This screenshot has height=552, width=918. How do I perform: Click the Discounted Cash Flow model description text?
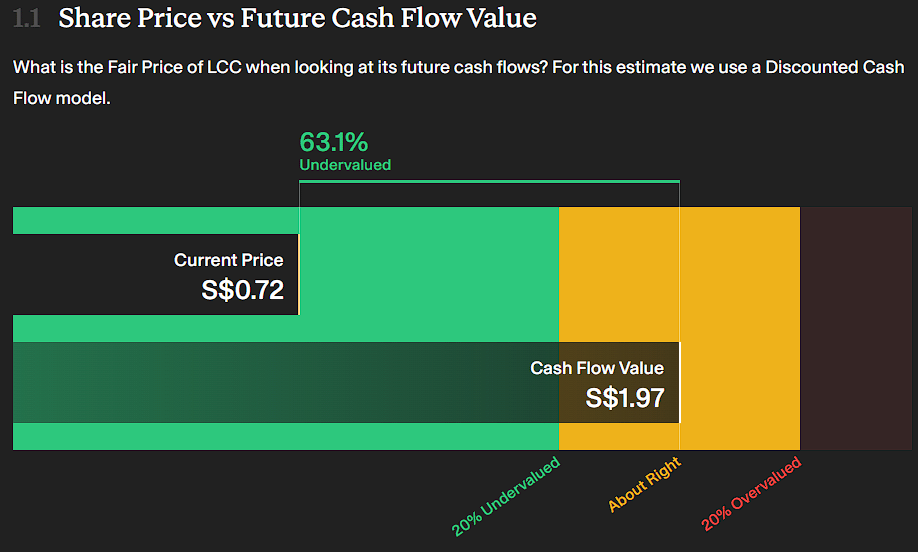click(x=458, y=83)
